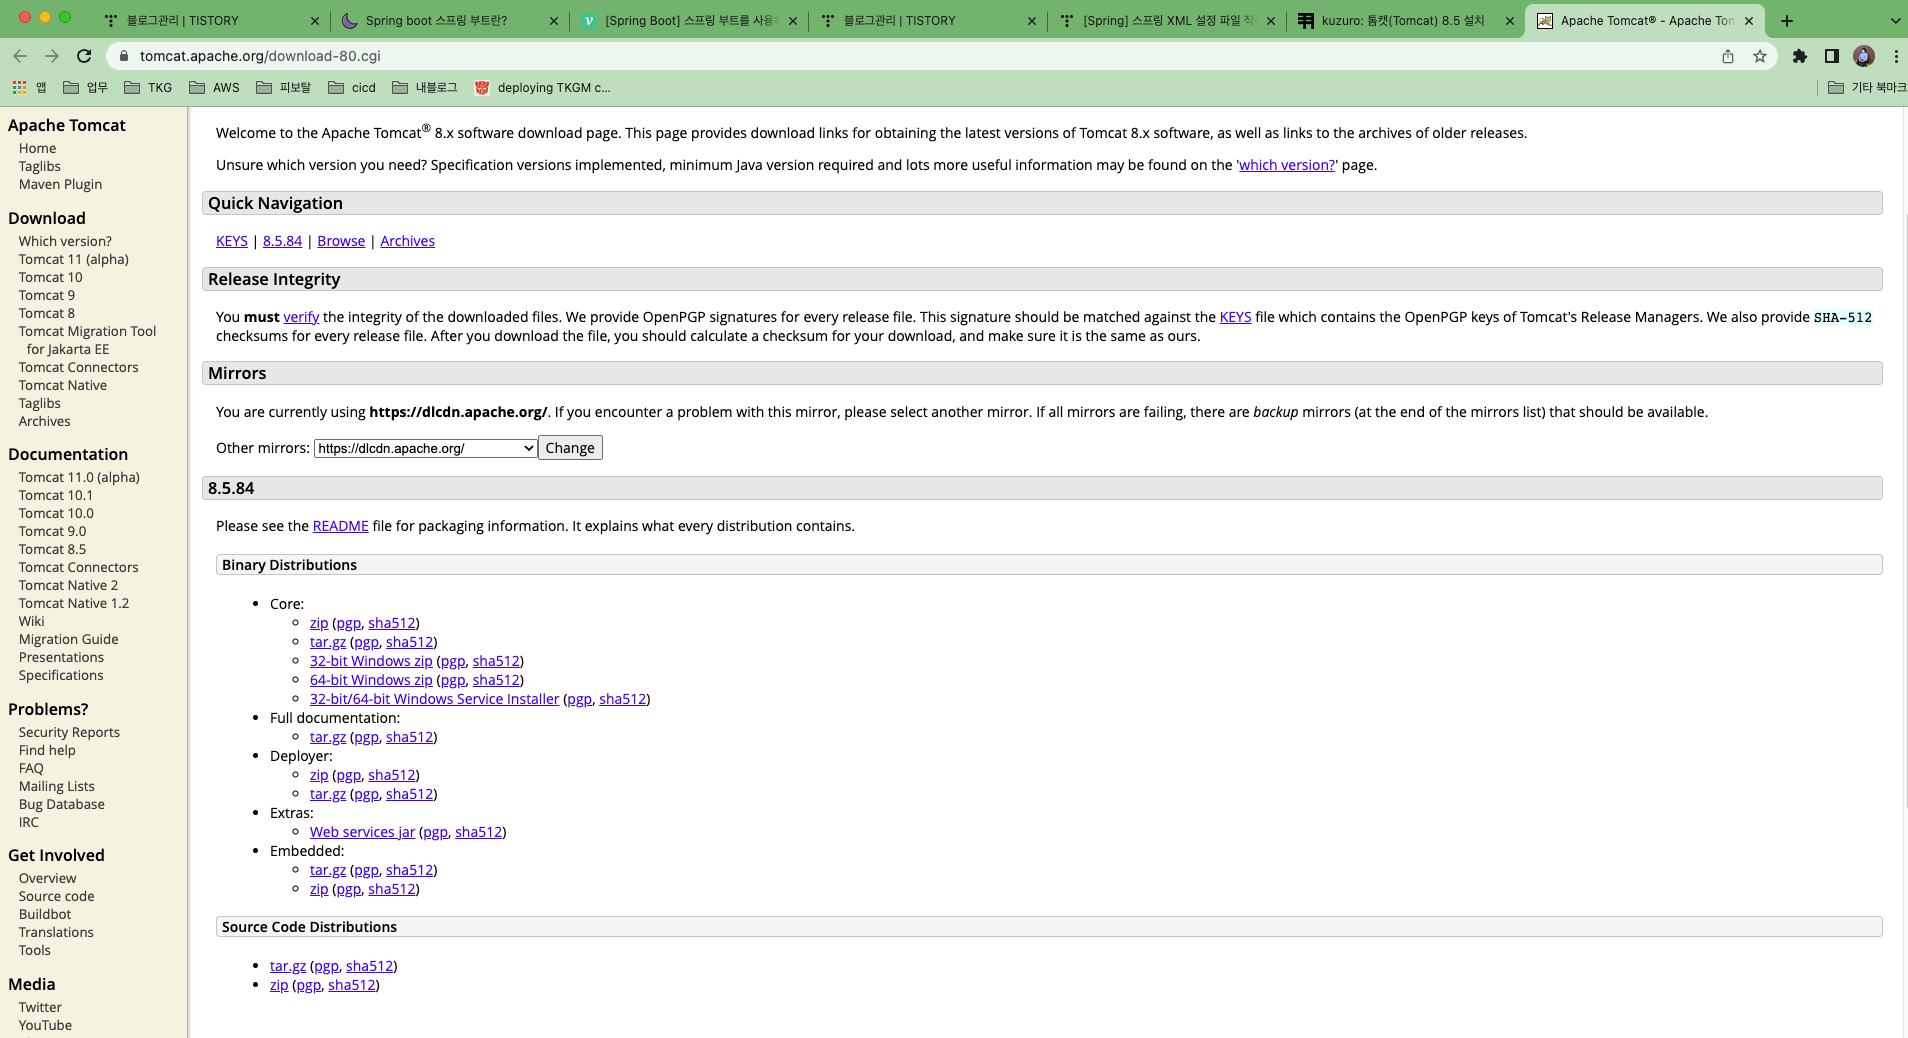
Task: Open the Archives link in Quick Navigation
Action: coord(407,241)
